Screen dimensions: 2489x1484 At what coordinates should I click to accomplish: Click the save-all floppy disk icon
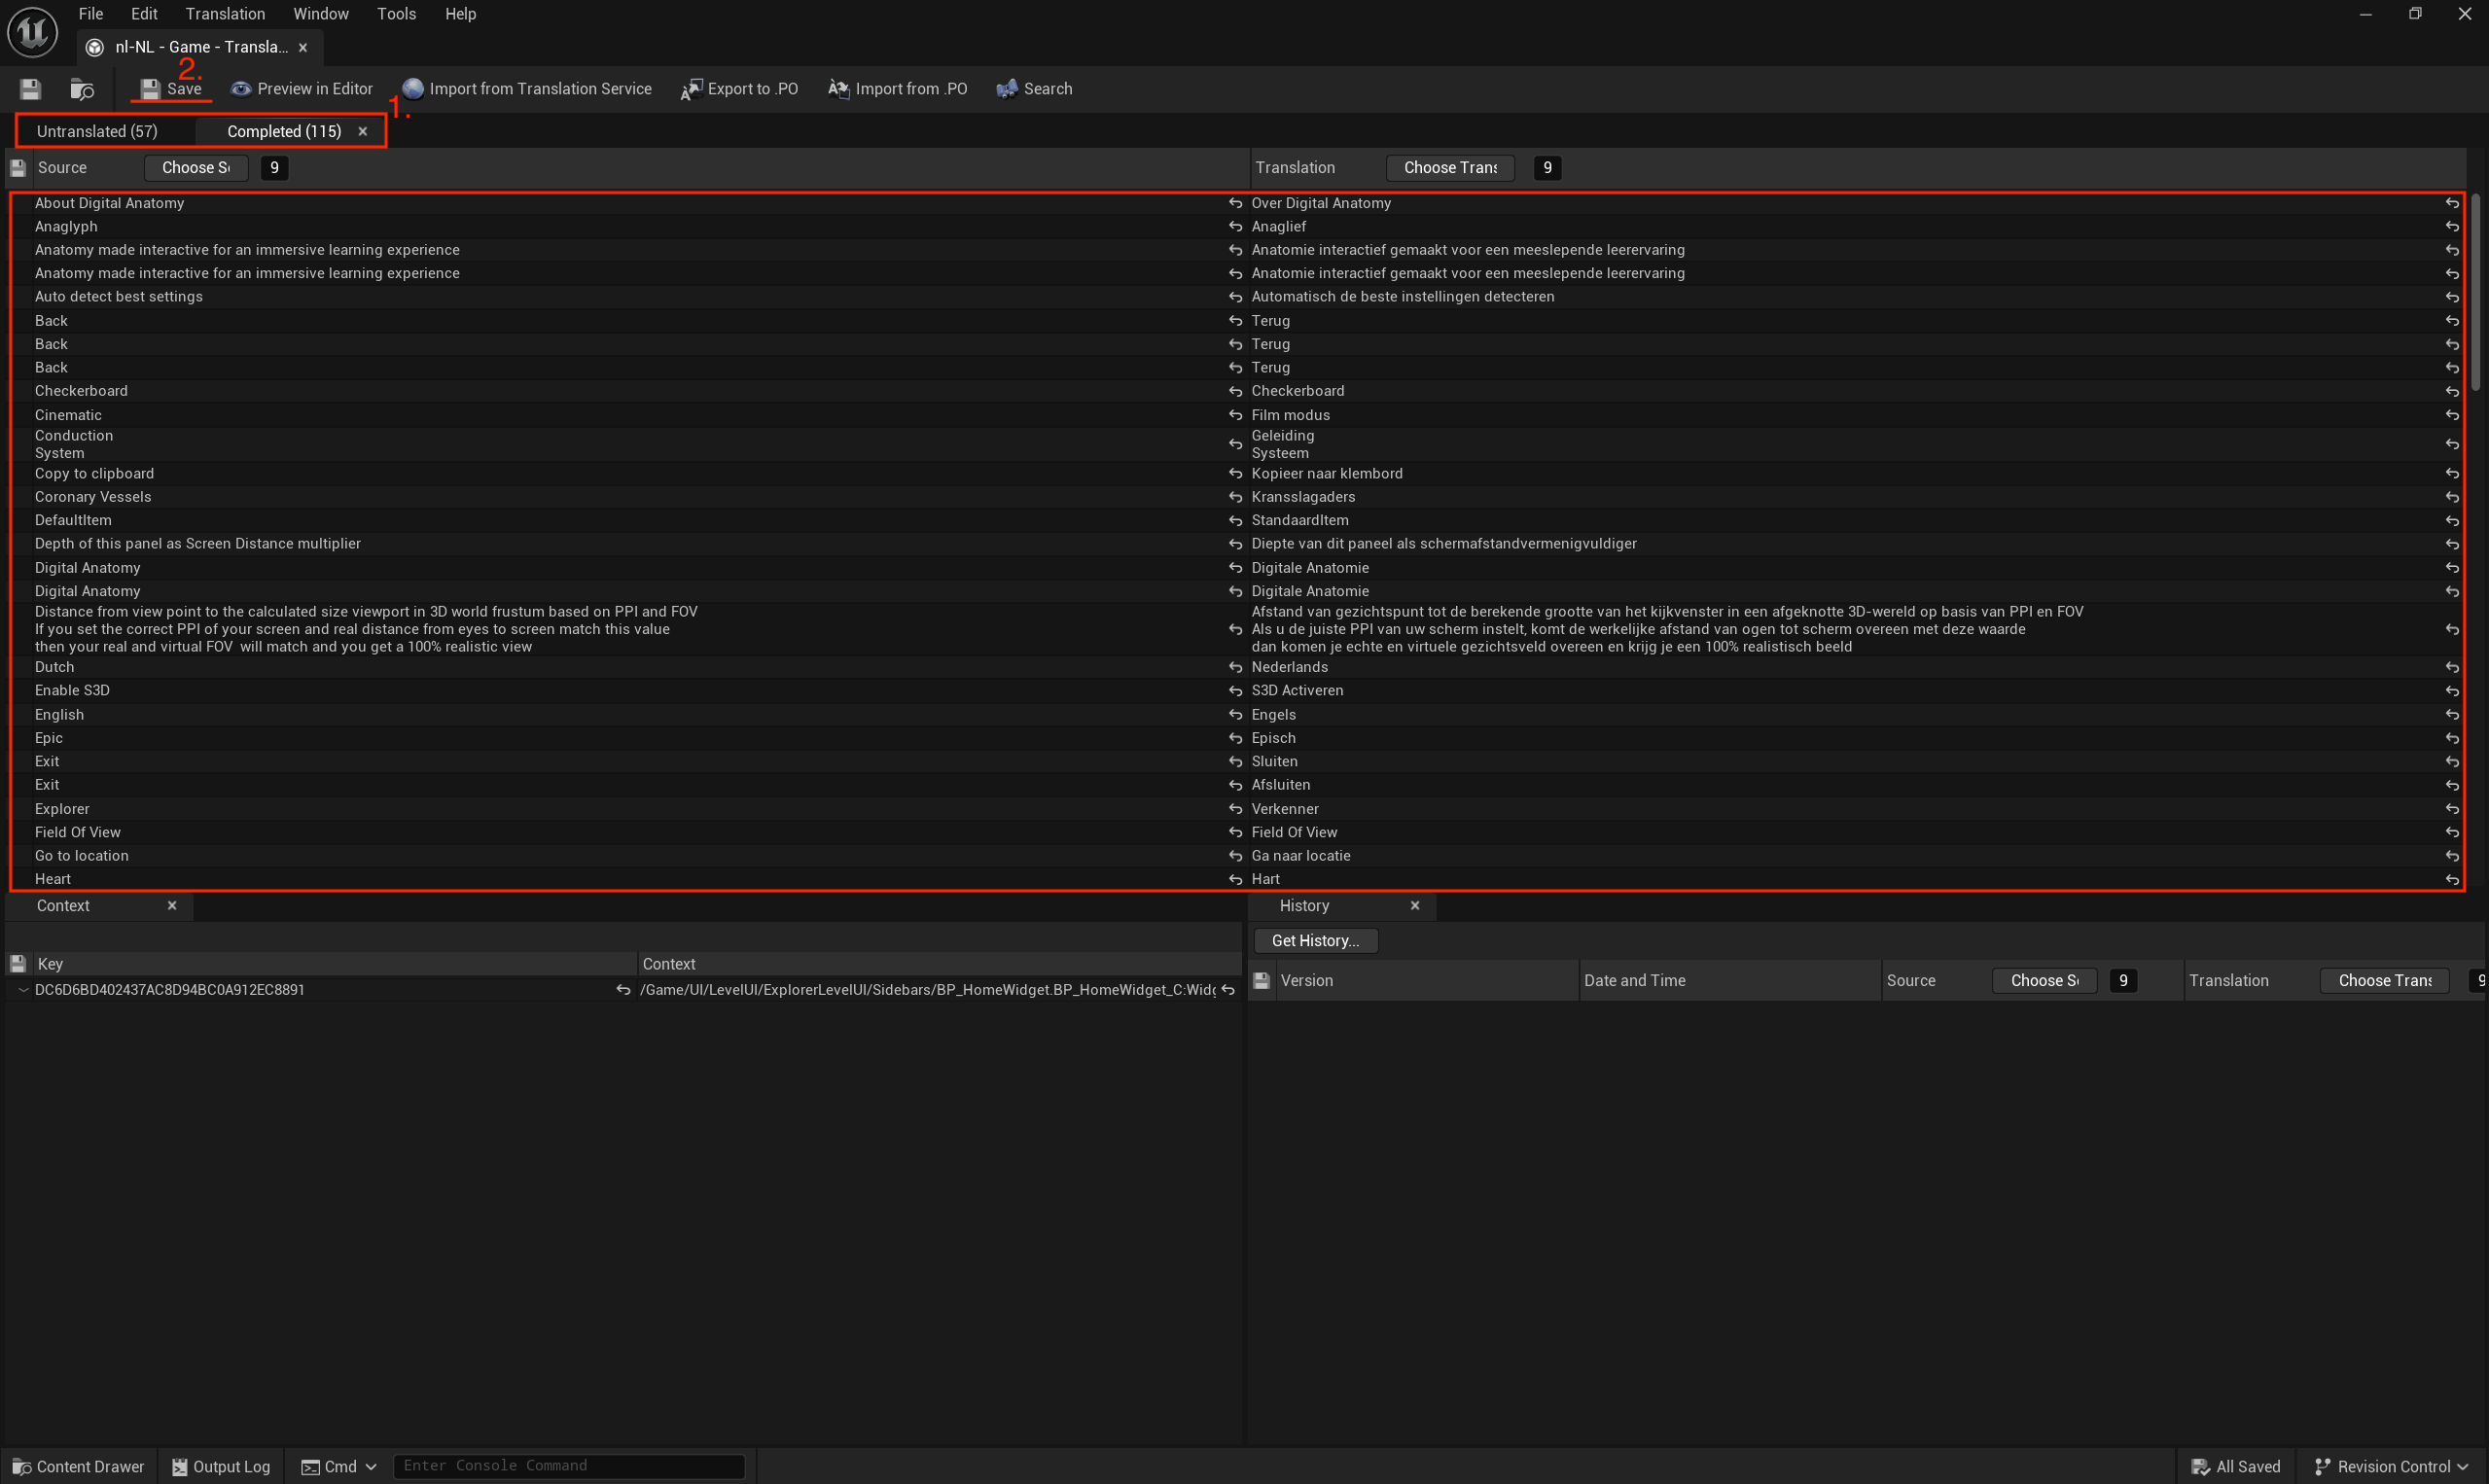point(30,89)
